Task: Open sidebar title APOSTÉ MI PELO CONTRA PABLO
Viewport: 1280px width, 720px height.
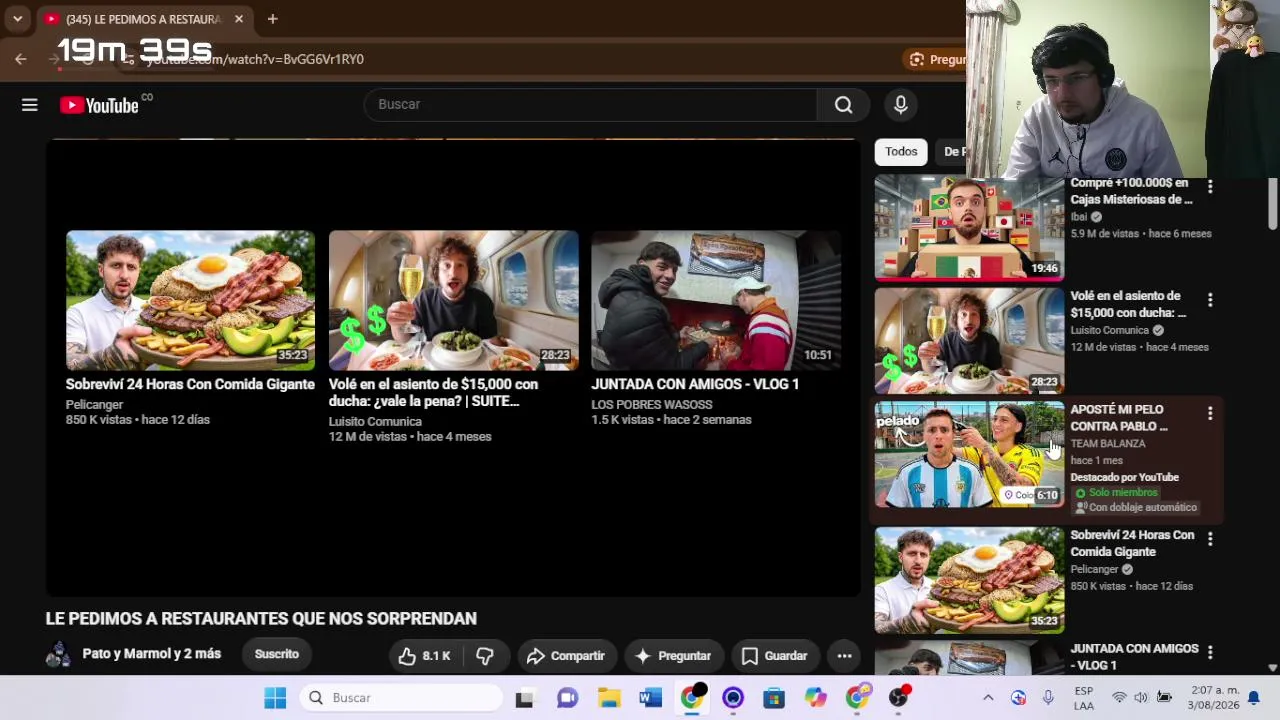Action: pyautogui.click(x=1119, y=417)
